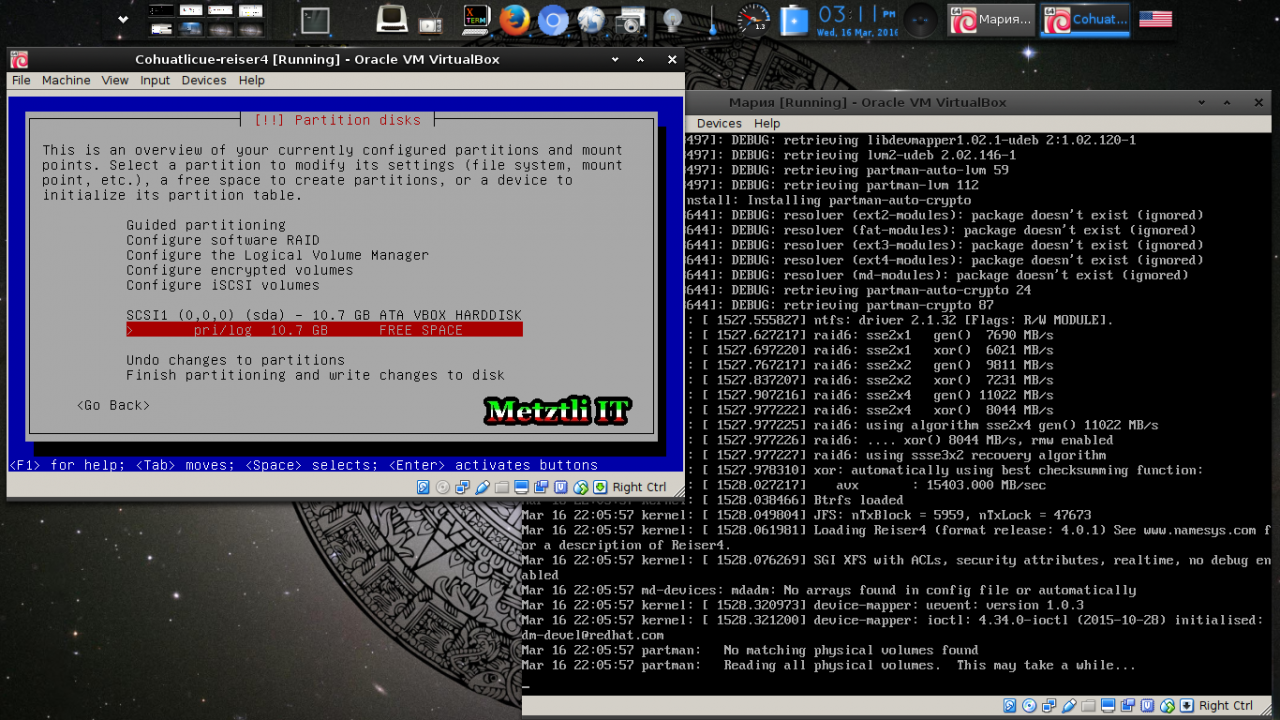Switch to Мария task in the top panel
The height and width of the screenshot is (720, 1280).
[x=991, y=19]
